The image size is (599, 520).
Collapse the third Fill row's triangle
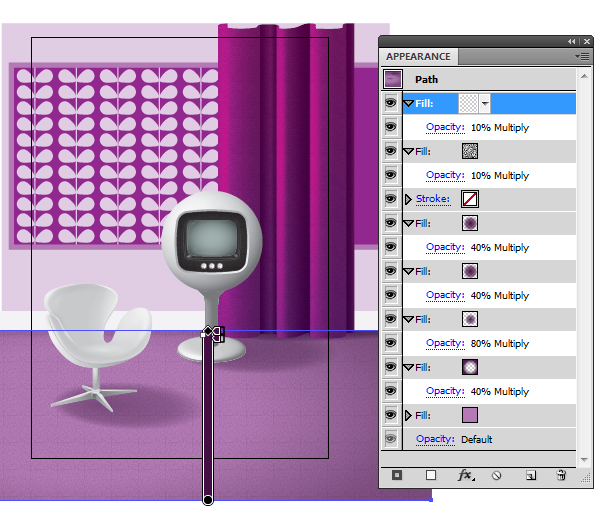tap(408, 224)
